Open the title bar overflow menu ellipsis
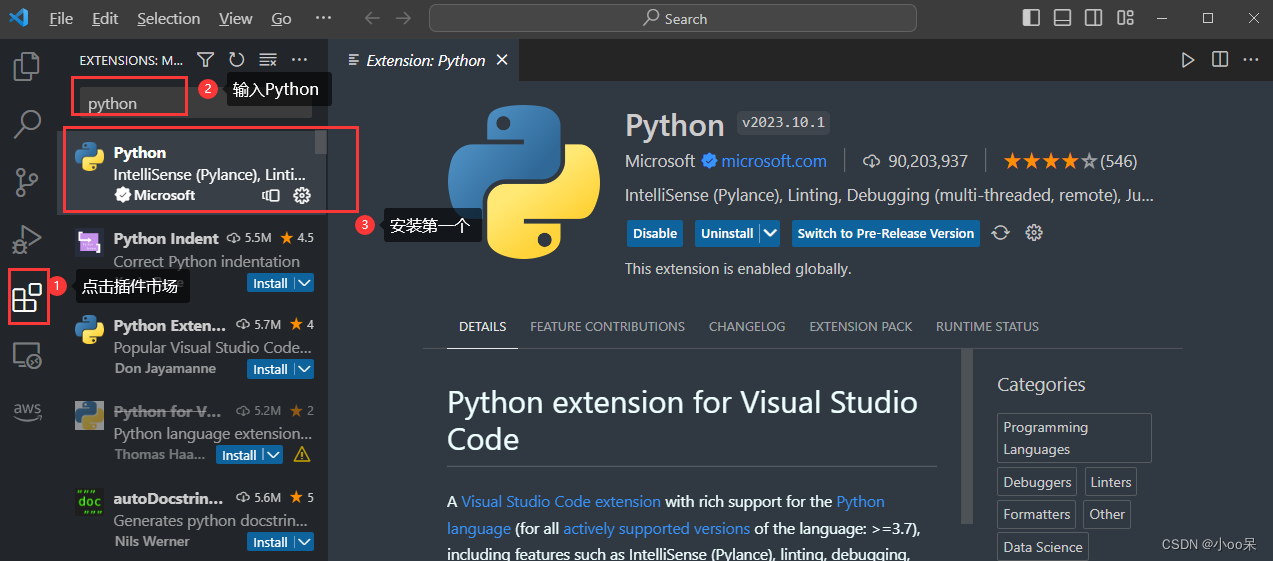Viewport: 1273px width, 561px height. [323, 18]
